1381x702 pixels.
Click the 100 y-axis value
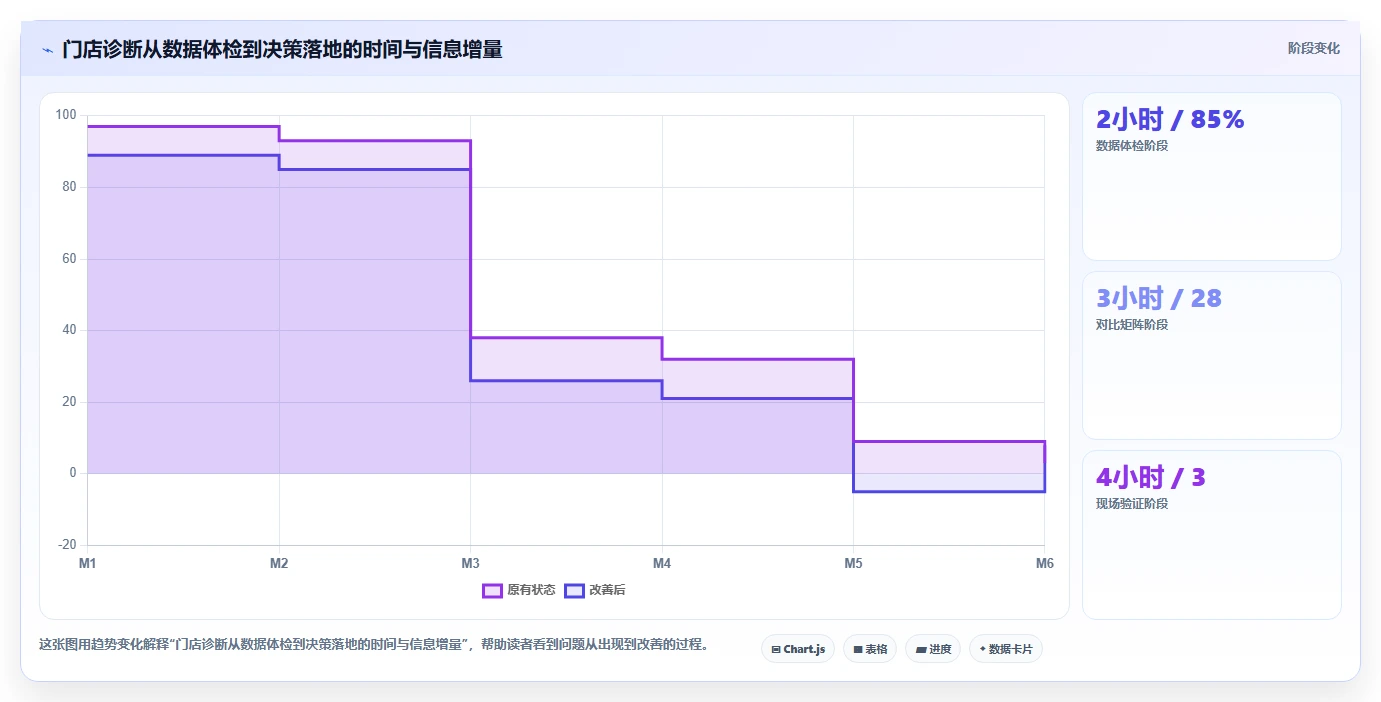pos(66,115)
